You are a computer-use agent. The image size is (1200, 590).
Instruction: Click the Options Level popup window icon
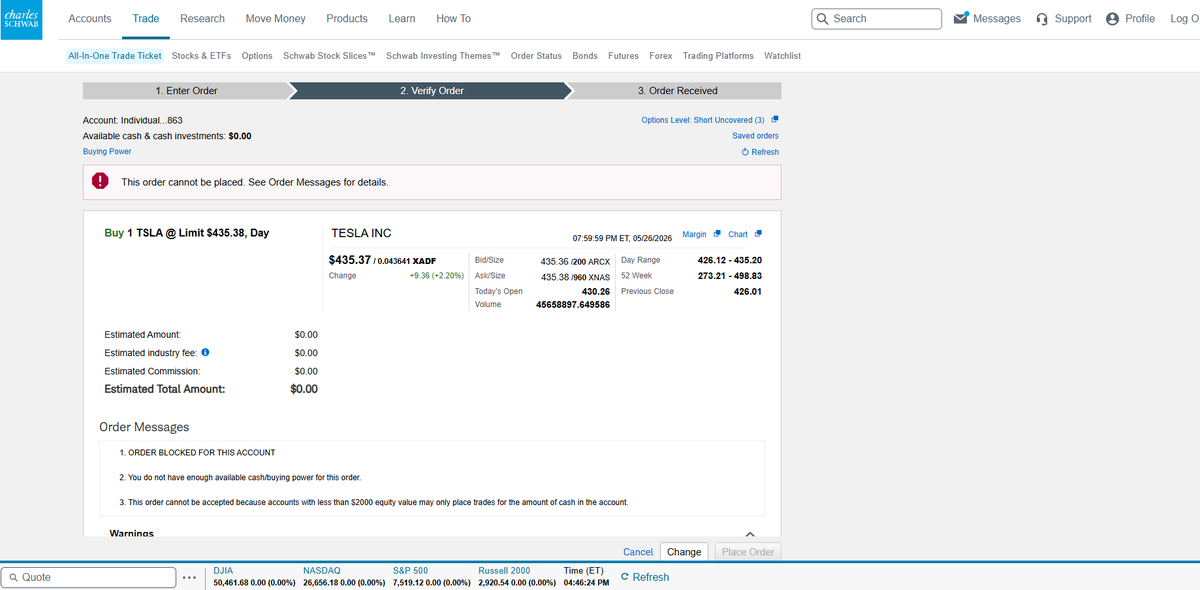pos(775,120)
